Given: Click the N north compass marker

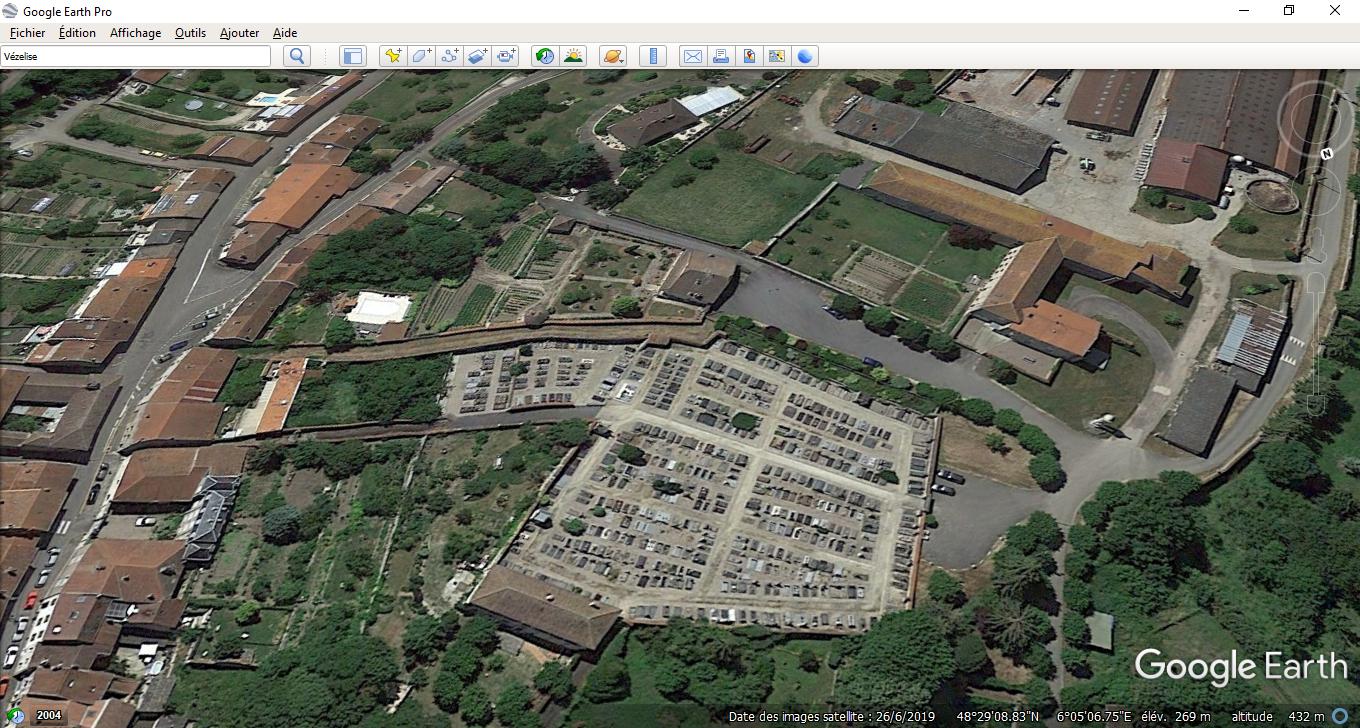Looking at the screenshot, I should pyautogui.click(x=1327, y=153).
